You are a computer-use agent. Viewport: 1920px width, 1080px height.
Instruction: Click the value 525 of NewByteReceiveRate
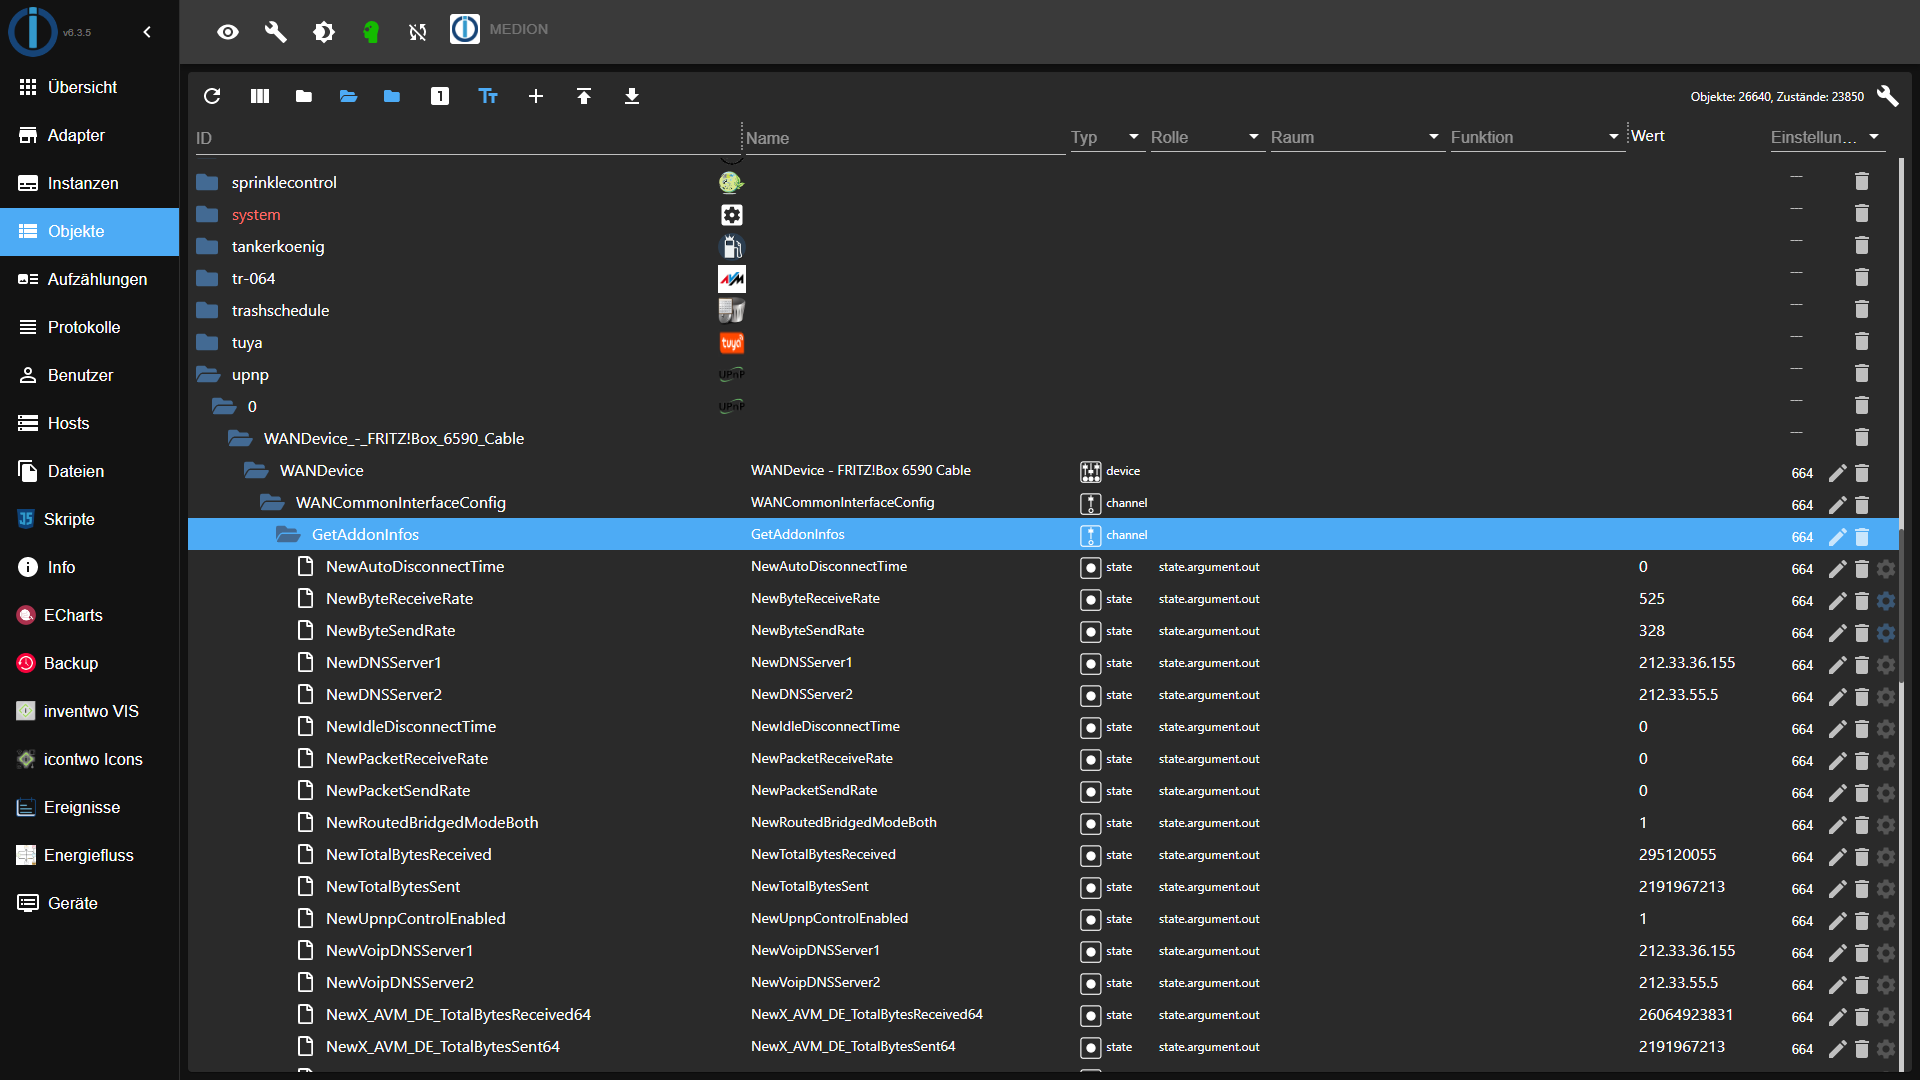[x=1652, y=598]
